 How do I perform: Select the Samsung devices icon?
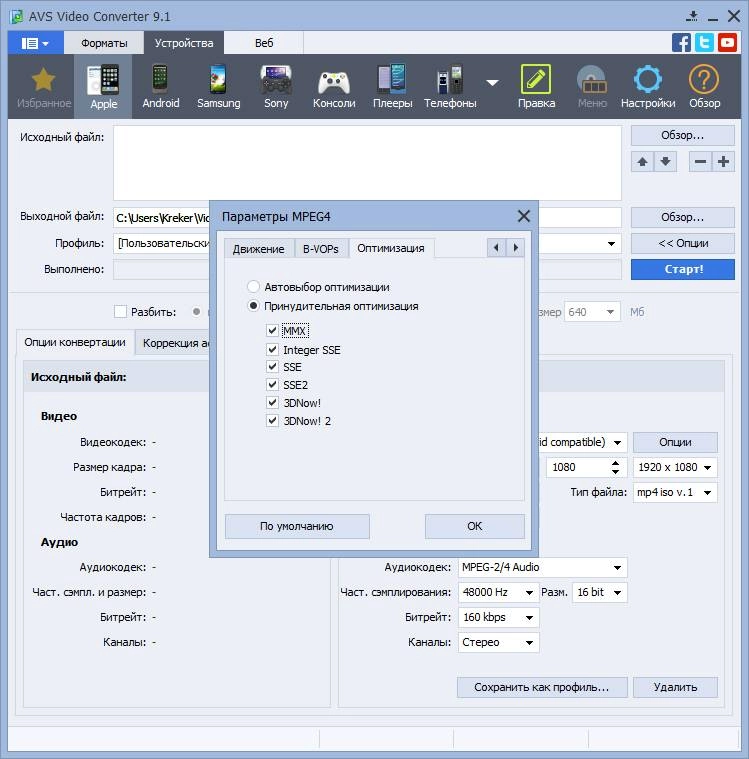click(x=218, y=87)
